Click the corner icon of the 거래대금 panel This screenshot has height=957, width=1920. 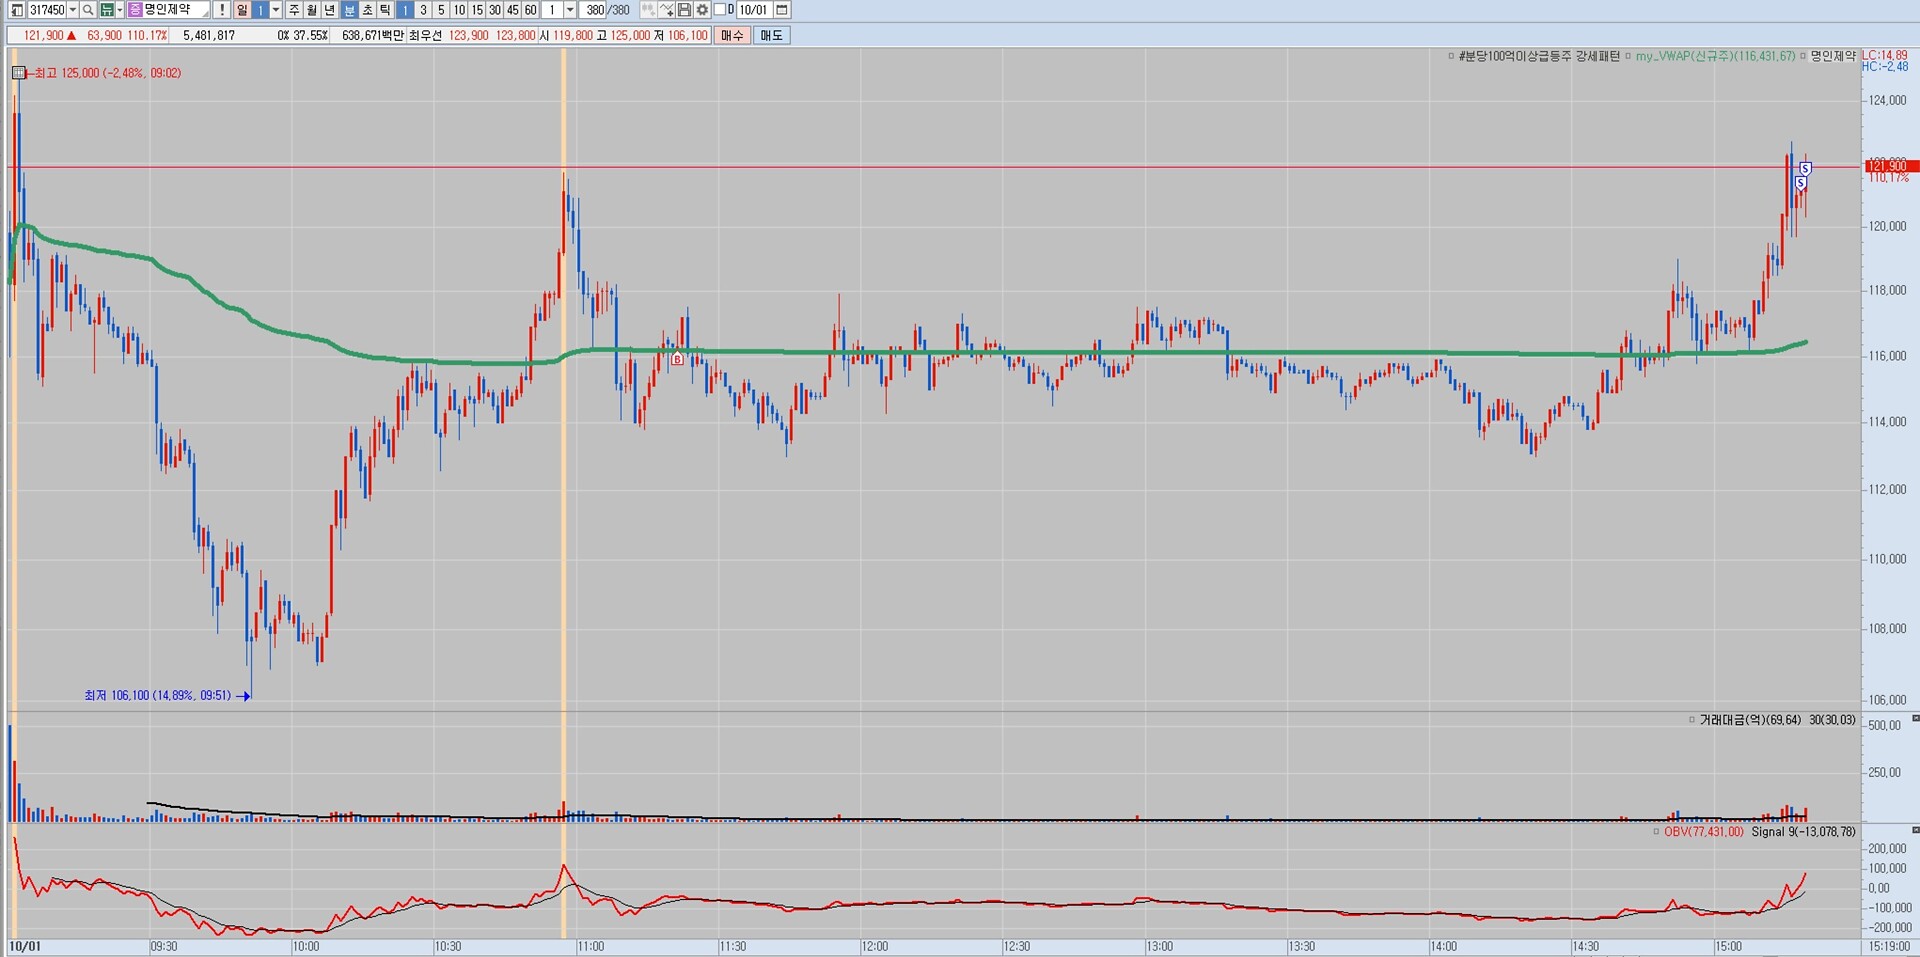1915,718
